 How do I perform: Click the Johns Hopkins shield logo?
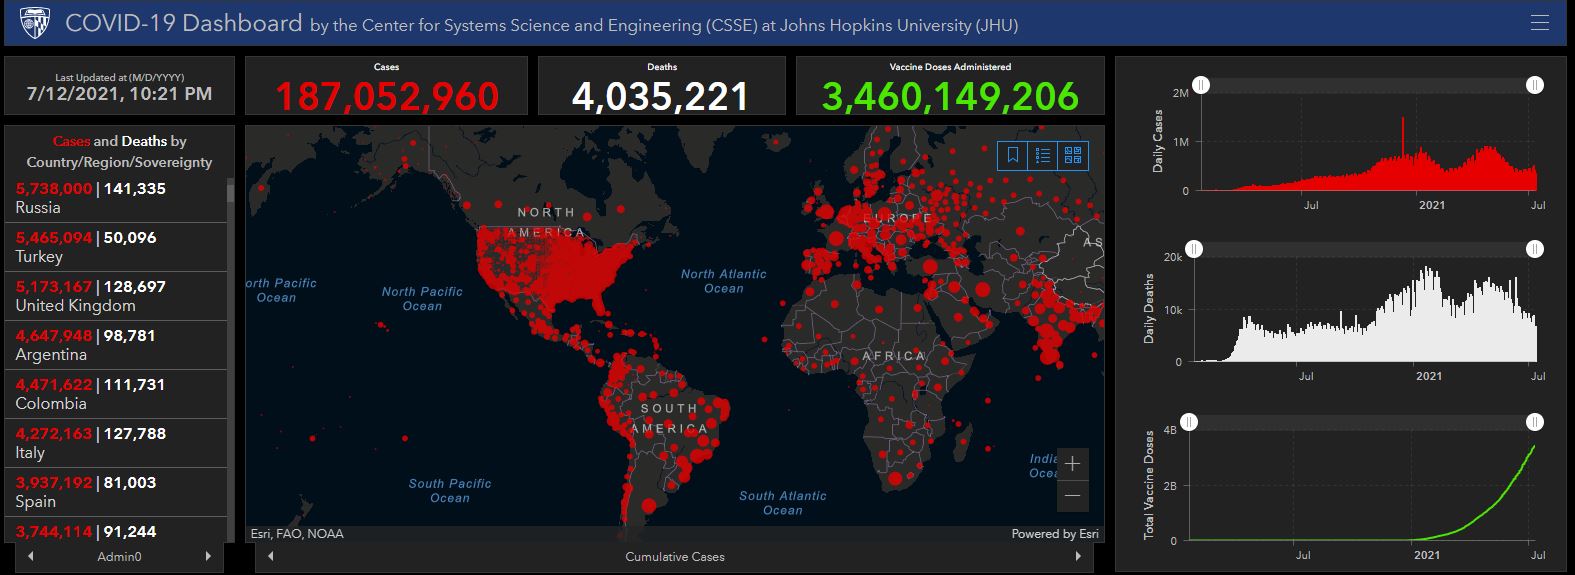point(35,23)
